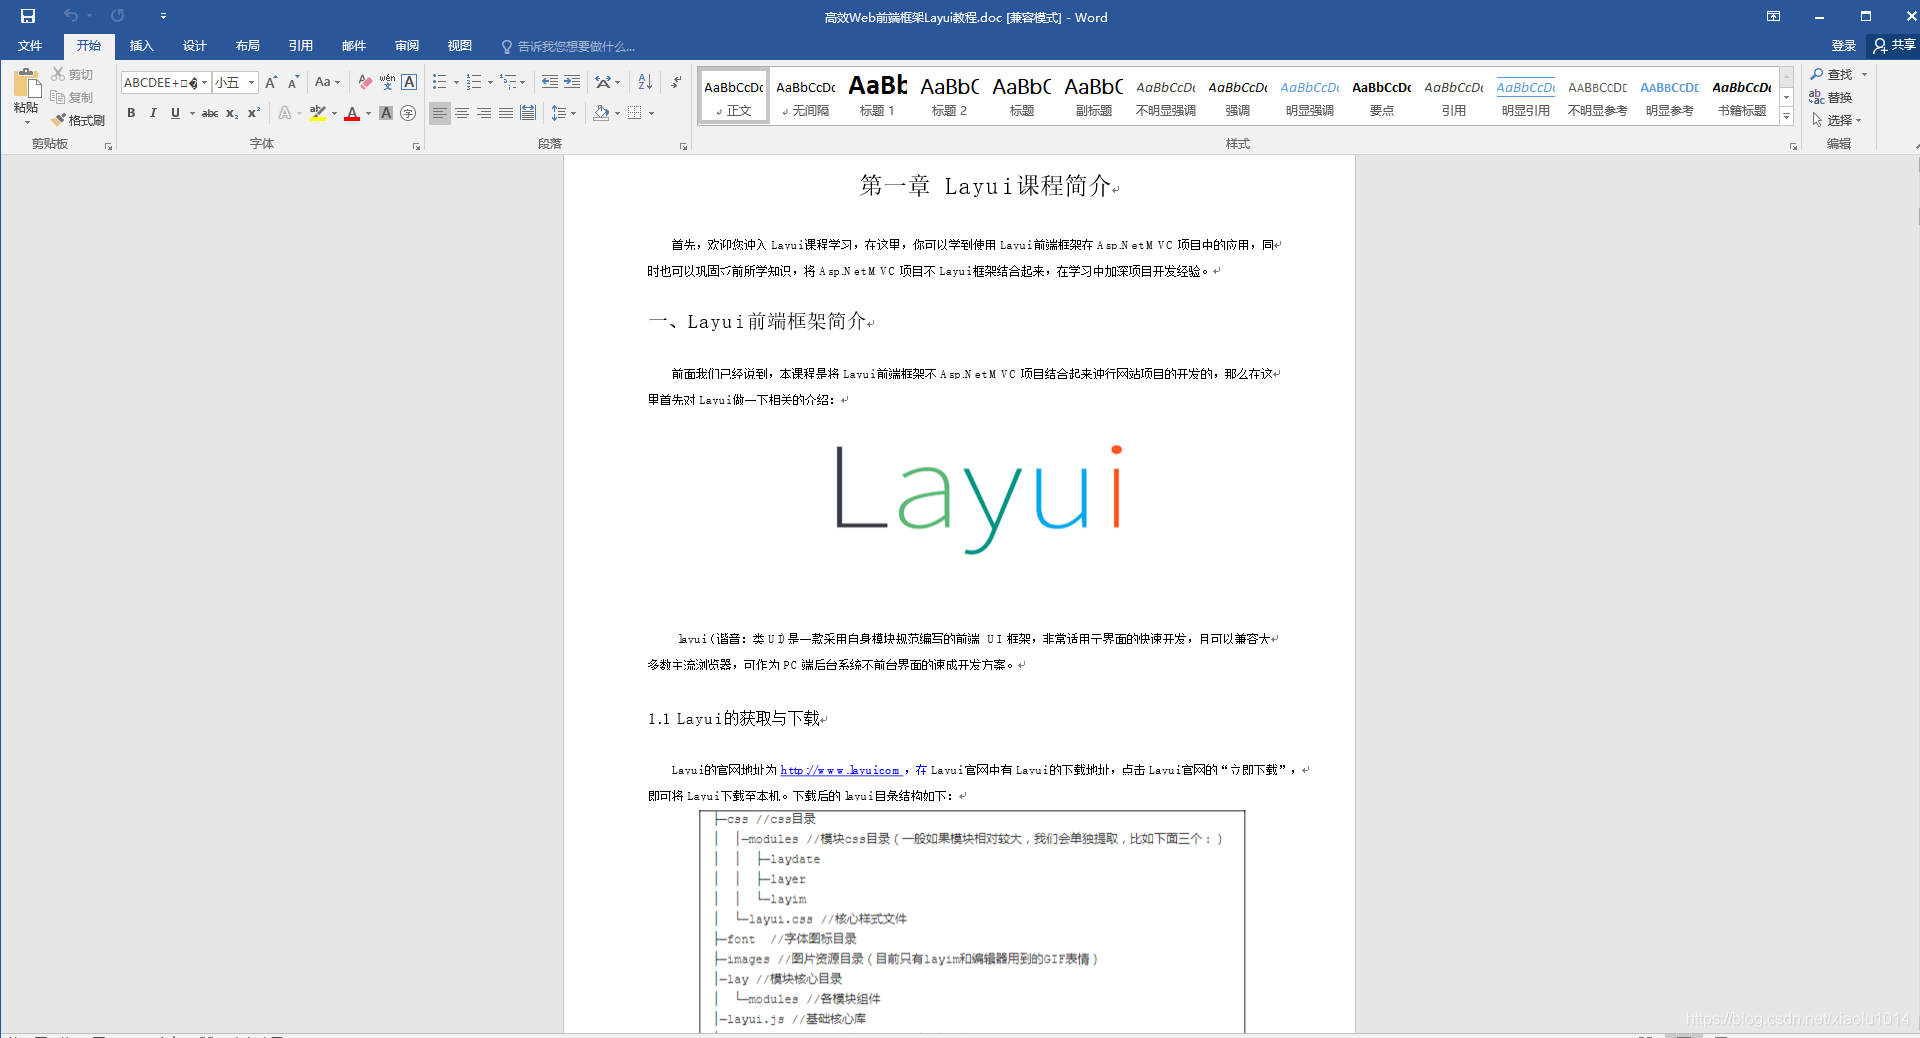Viewport: 1920px width, 1038px height.
Task: Insert an enclosed character (字 in circle)
Action: tap(408, 113)
